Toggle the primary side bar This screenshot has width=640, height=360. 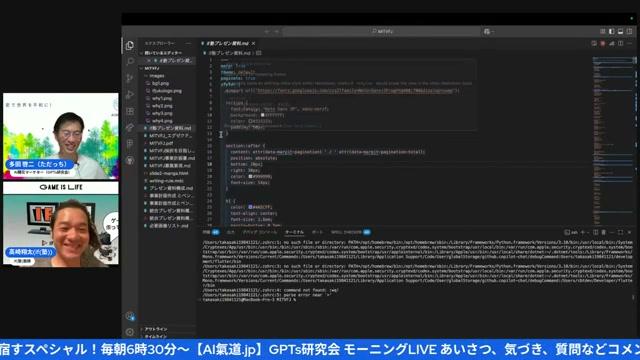coord(611,31)
